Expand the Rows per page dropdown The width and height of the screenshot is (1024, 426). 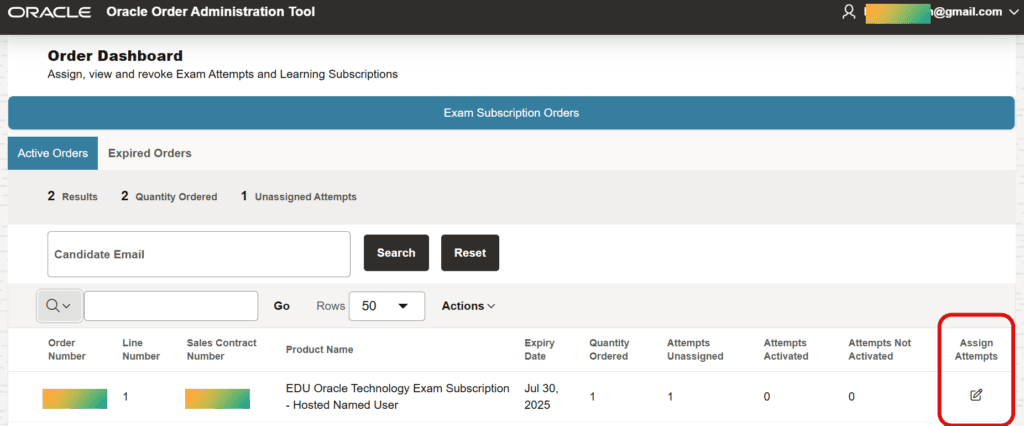point(386,306)
